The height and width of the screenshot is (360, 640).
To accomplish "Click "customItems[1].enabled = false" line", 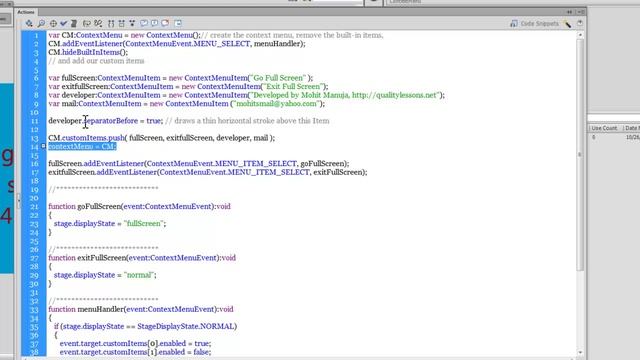I will 135,352.
